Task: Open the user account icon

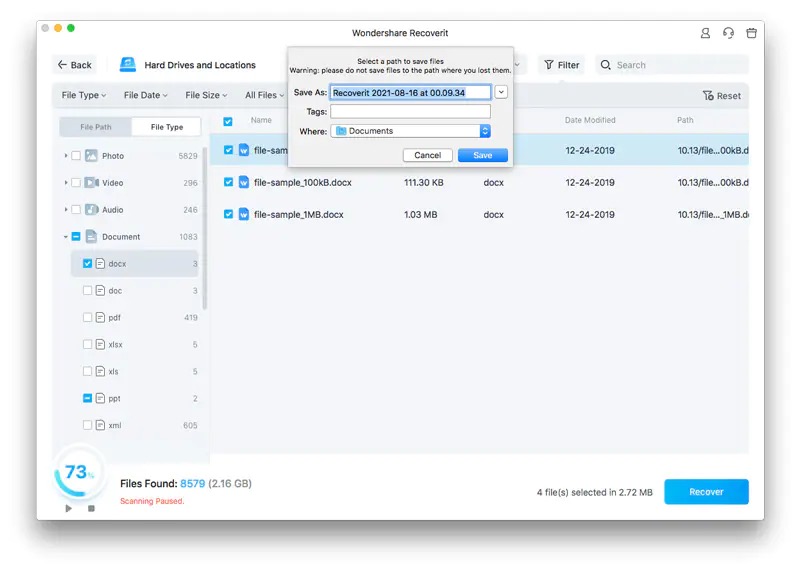Action: click(x=705, y=33)
